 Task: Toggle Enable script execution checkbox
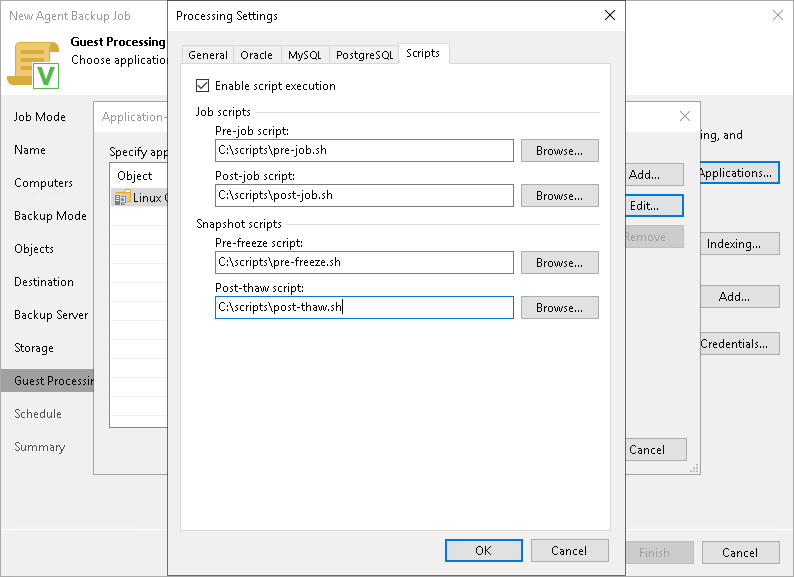coord(203,86)
